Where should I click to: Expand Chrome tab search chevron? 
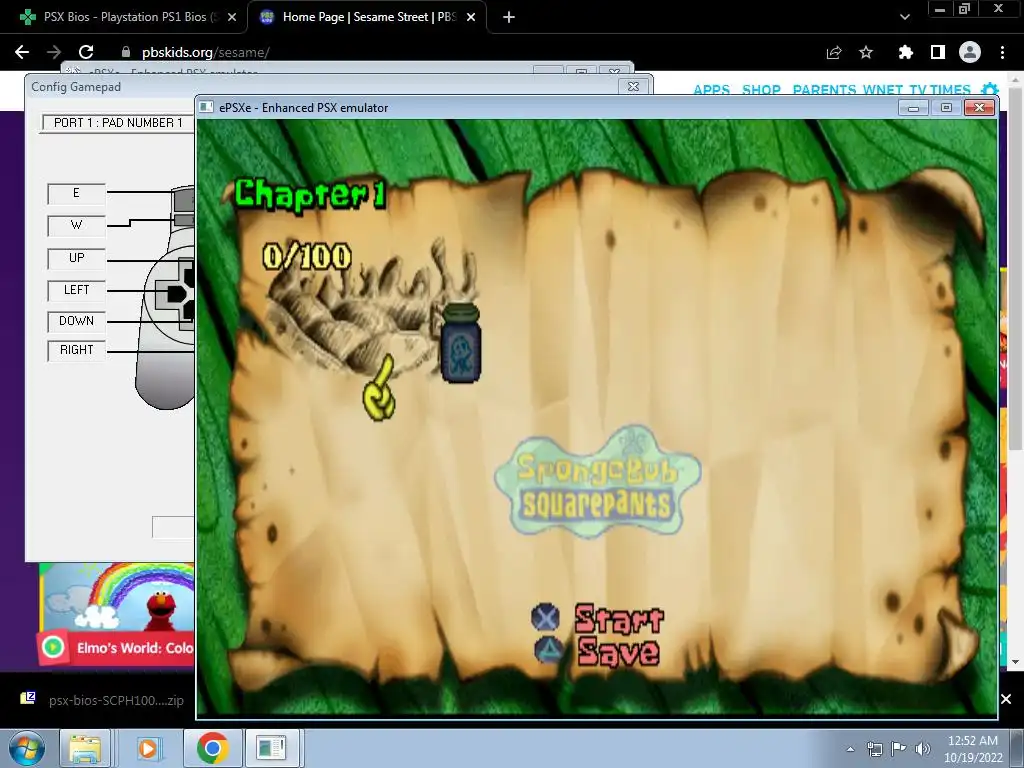point(904,18)
